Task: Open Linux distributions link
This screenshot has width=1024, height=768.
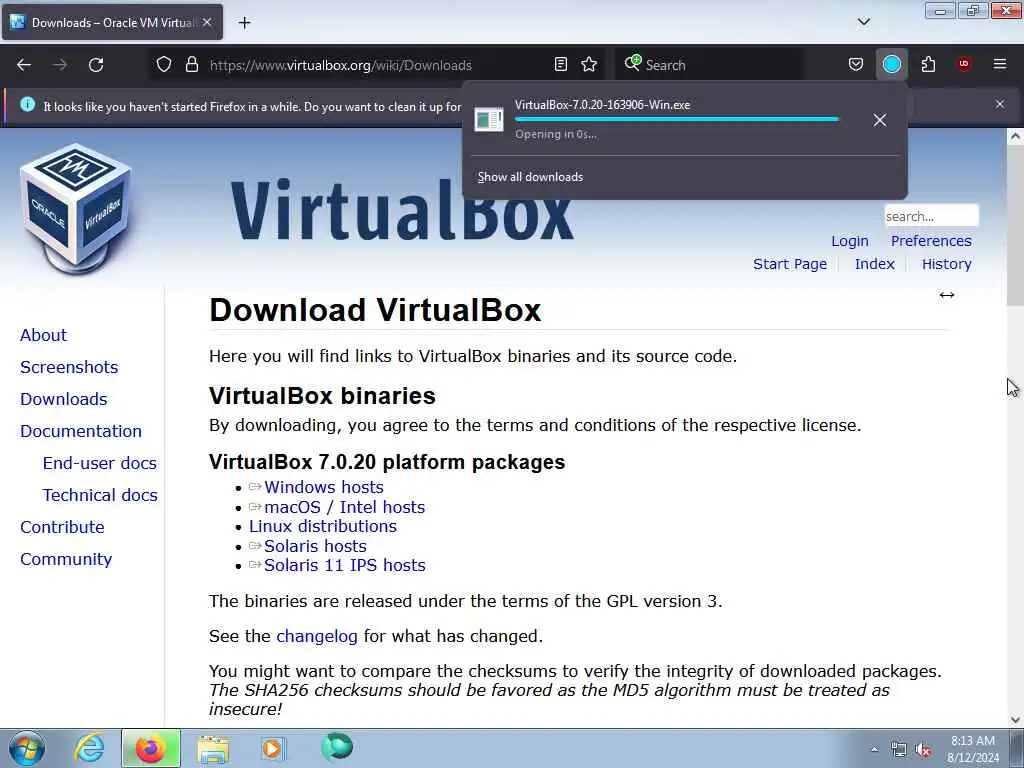Action: tap(323, 526)
